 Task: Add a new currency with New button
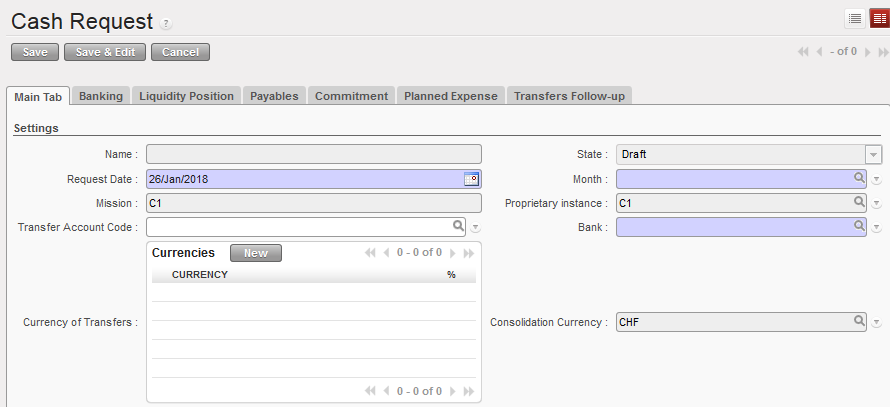[256, 253]
